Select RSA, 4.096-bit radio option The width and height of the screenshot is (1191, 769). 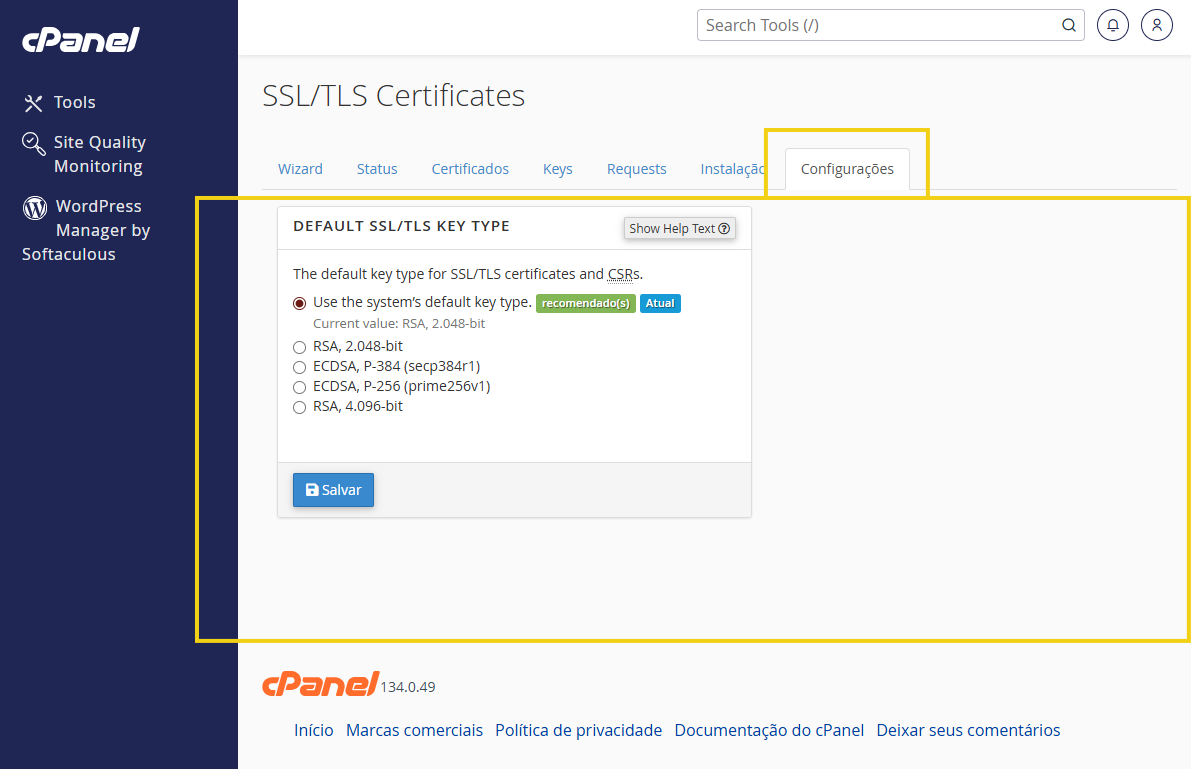pyautogui.click(x=299, y=407)
